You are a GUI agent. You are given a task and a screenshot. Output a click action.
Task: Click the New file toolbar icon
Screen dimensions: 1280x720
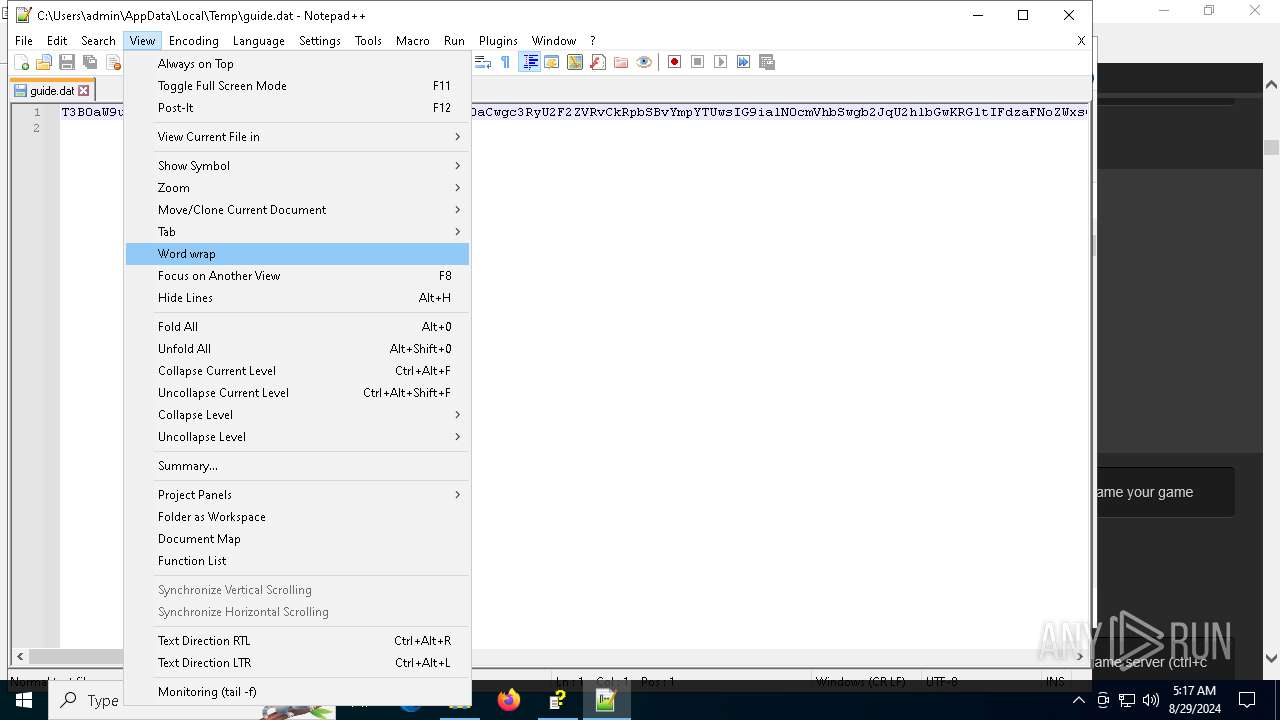click(x=21, y=62)
